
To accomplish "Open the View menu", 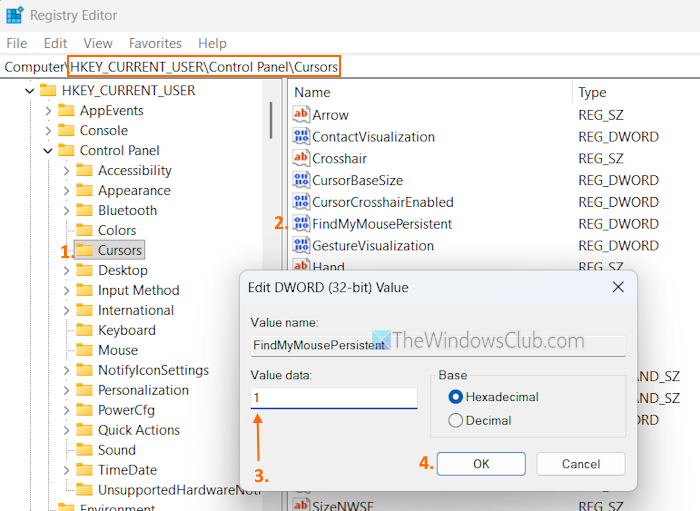I will click(x=98, y=43).
